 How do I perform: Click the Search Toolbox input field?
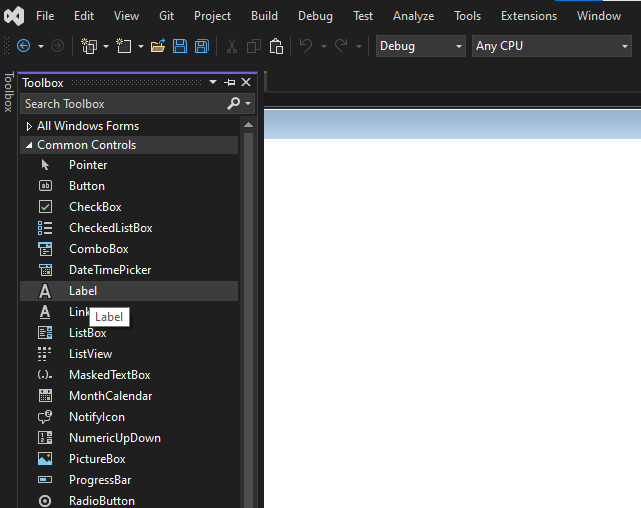coord(123,103)
